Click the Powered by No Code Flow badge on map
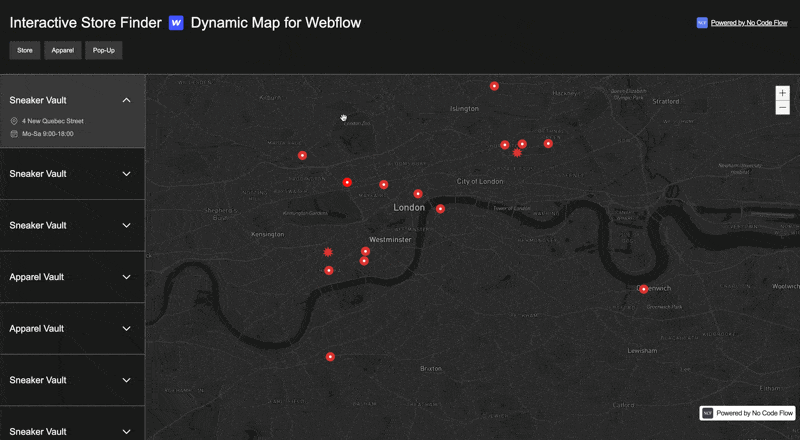 tap(747, 413)
